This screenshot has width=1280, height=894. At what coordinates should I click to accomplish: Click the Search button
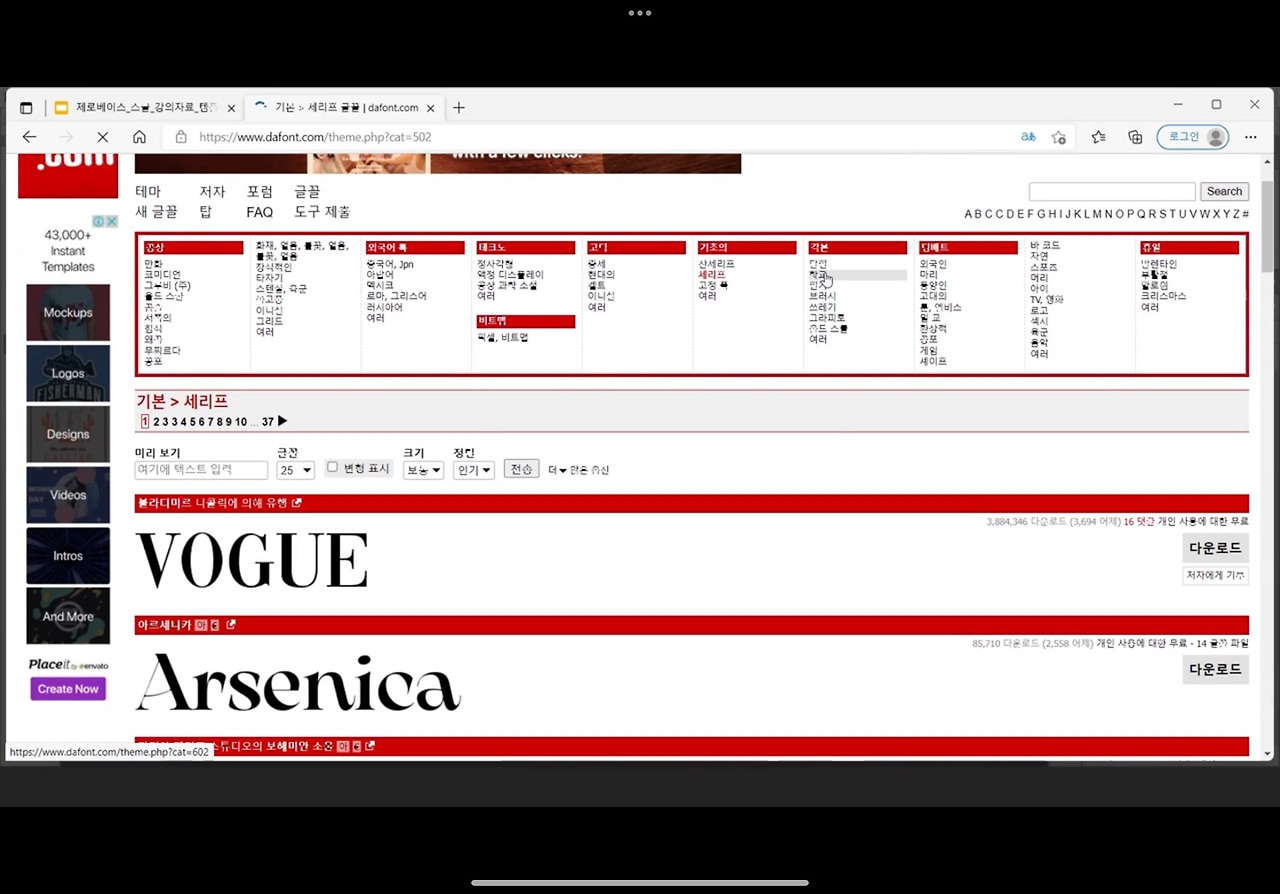point(1224,192)
